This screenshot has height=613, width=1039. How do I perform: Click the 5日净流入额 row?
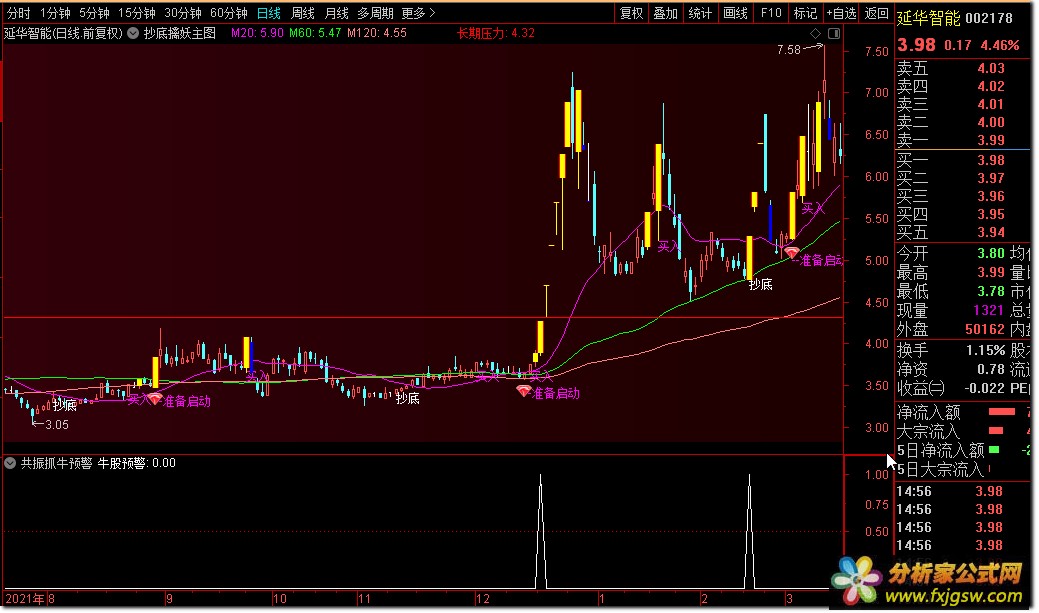click(963, 450)
